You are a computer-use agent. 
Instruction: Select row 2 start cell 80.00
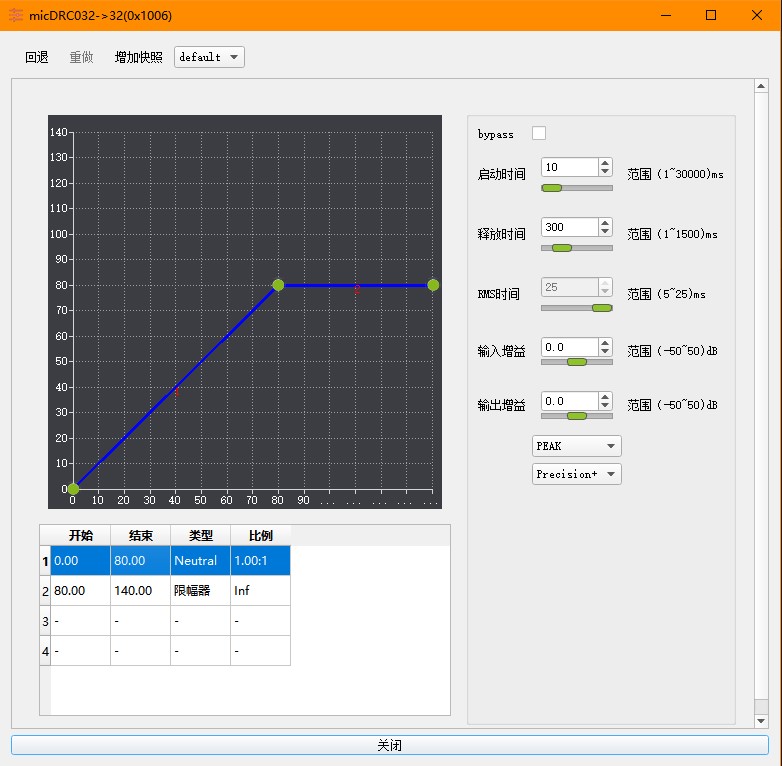80,590
